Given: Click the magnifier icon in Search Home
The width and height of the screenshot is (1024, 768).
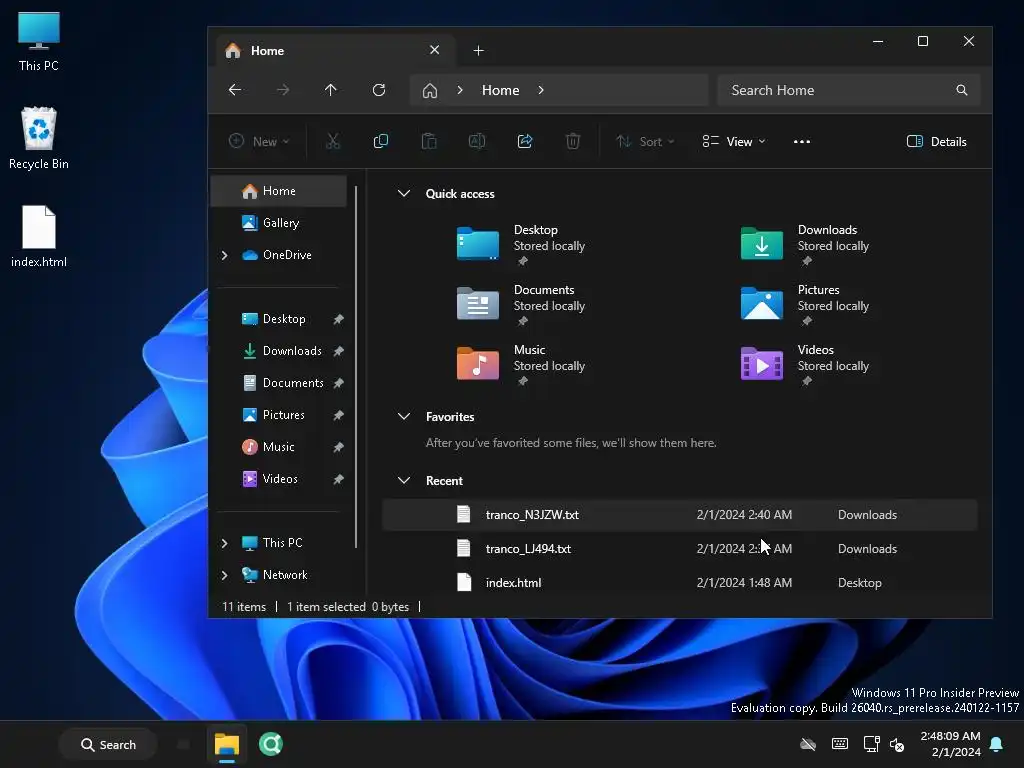Looking at the screenshot, I should pos(961,90).
